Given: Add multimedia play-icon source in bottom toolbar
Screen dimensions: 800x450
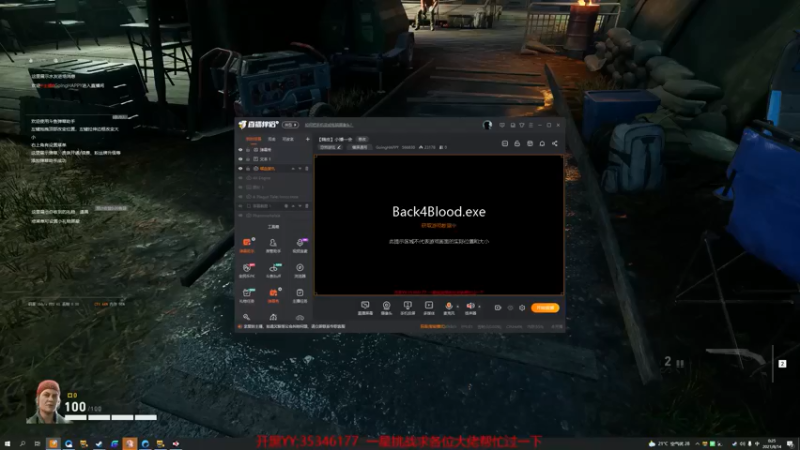Looking at the screenshot, I should (429, 307).
